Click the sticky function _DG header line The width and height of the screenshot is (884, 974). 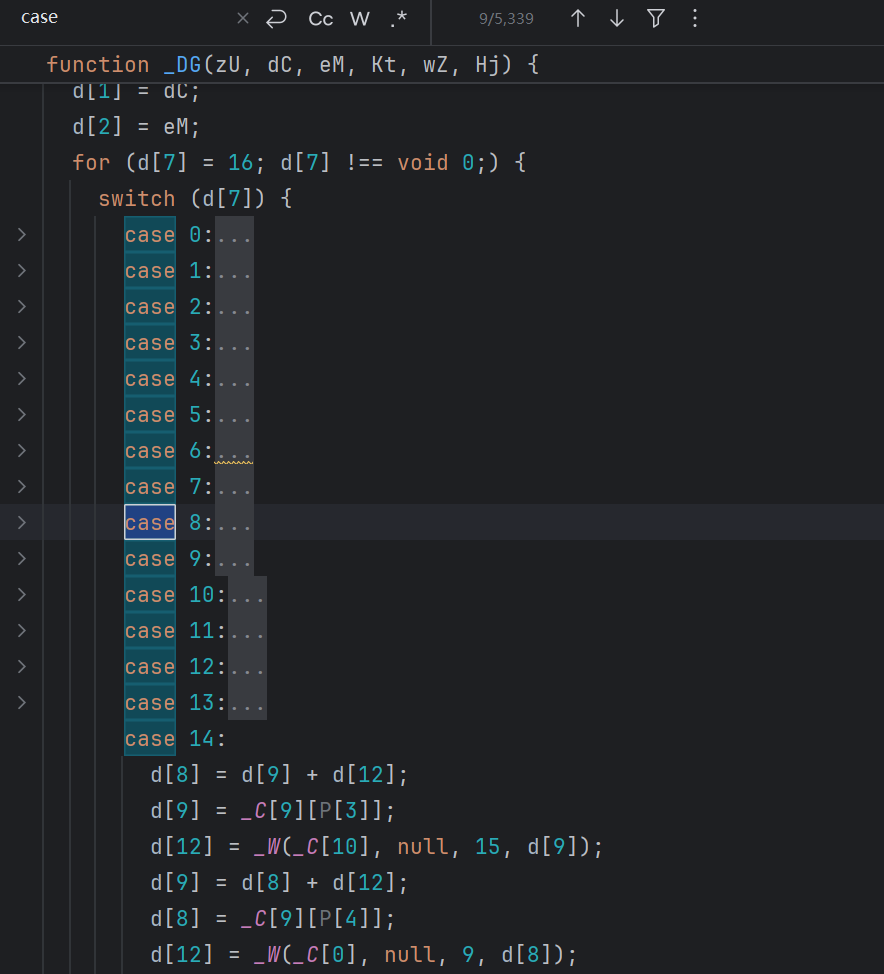(x=293, y=65)
